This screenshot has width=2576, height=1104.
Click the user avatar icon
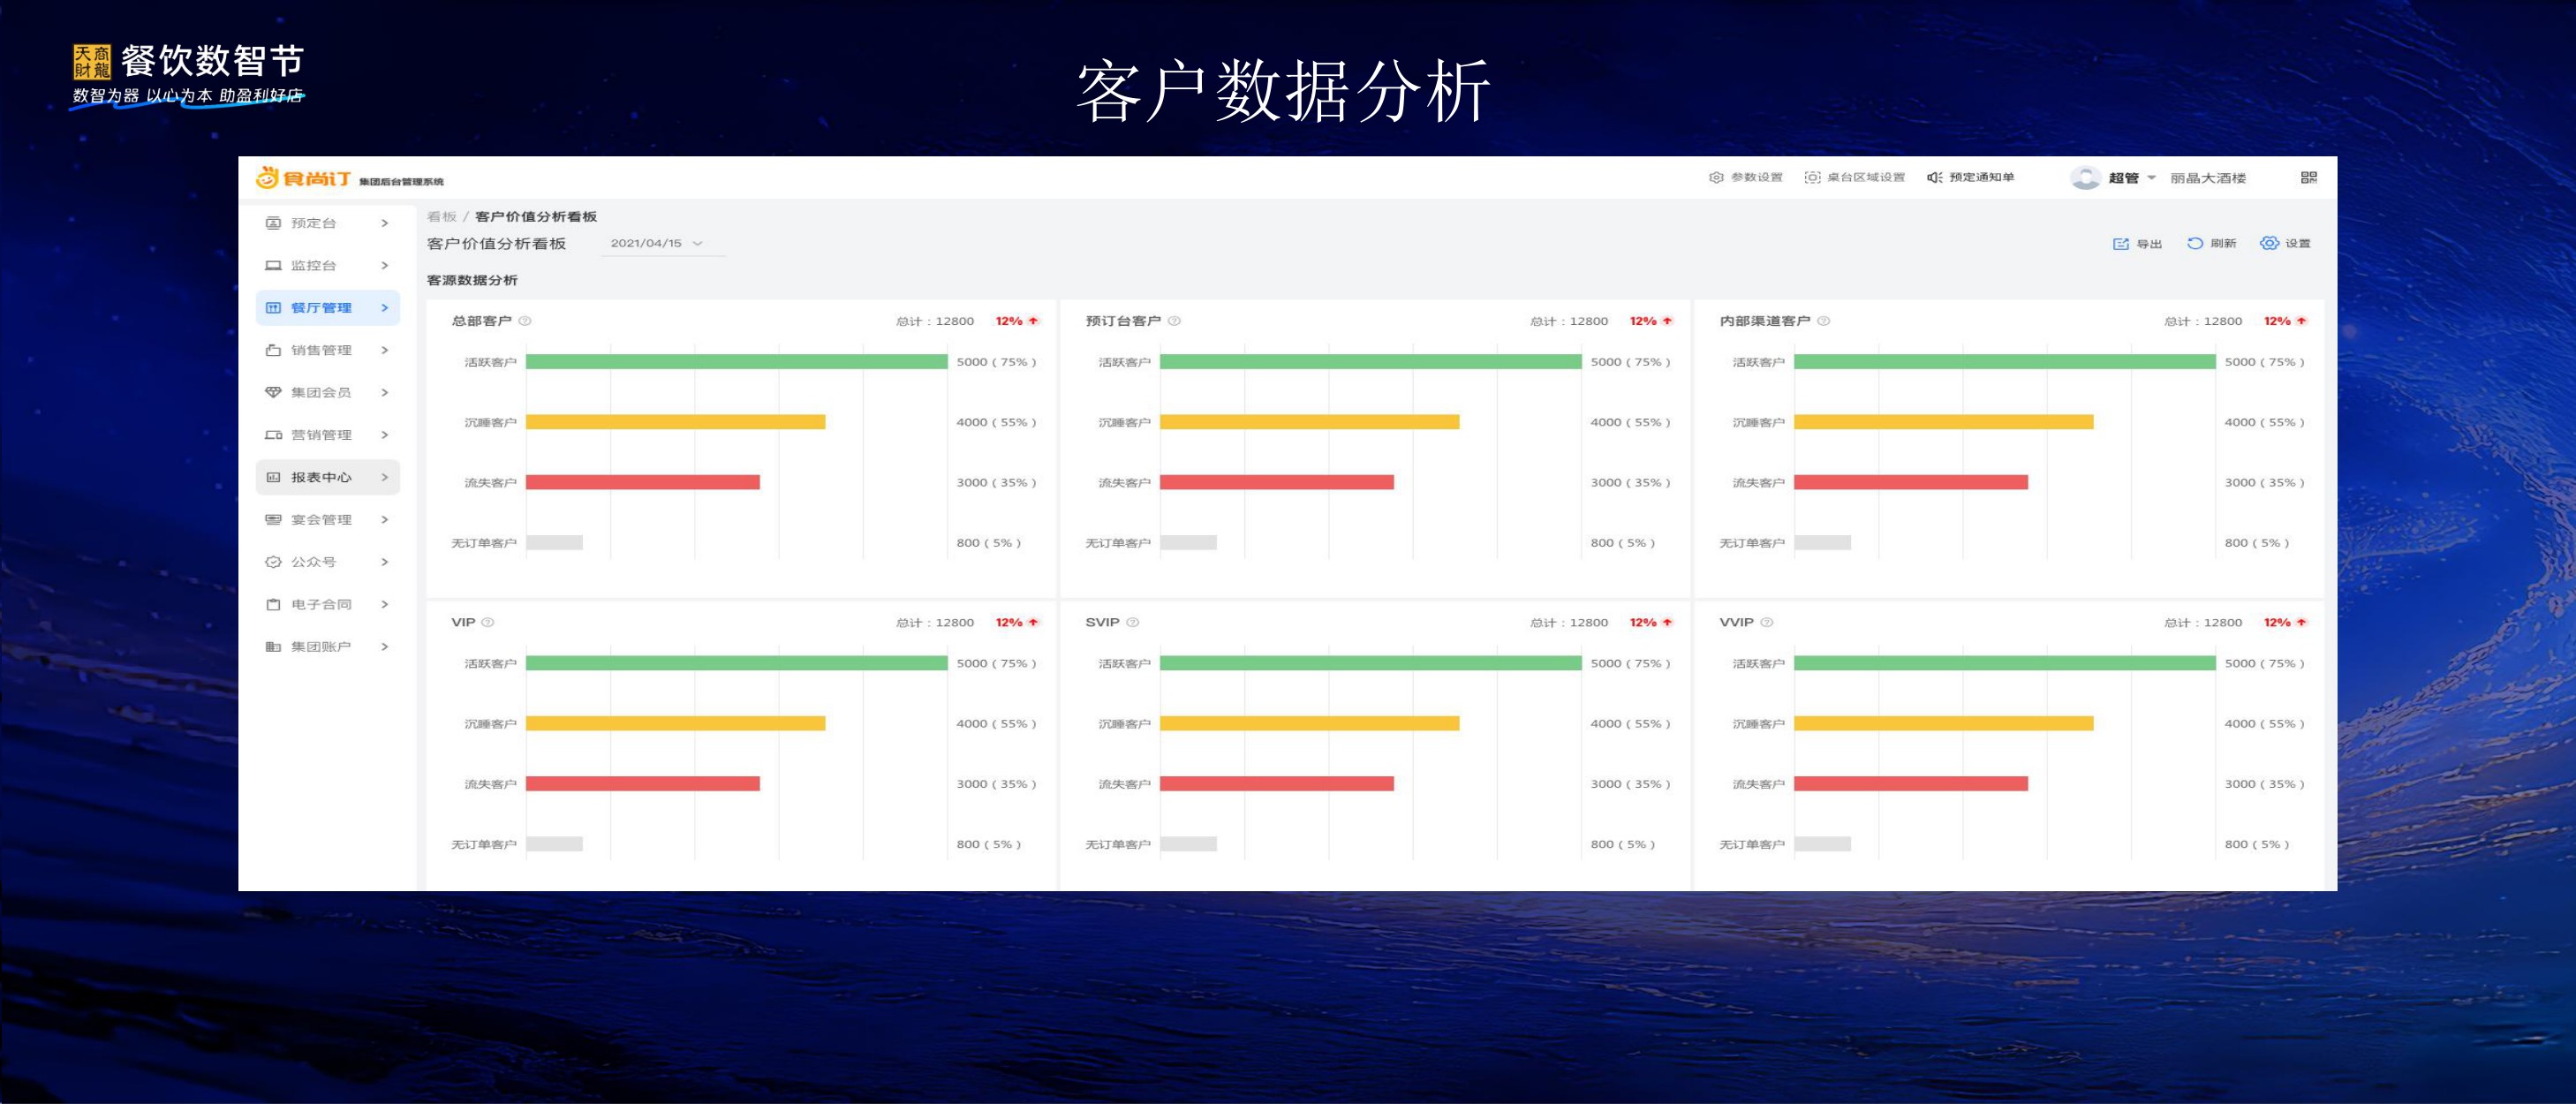[2085, 177]
